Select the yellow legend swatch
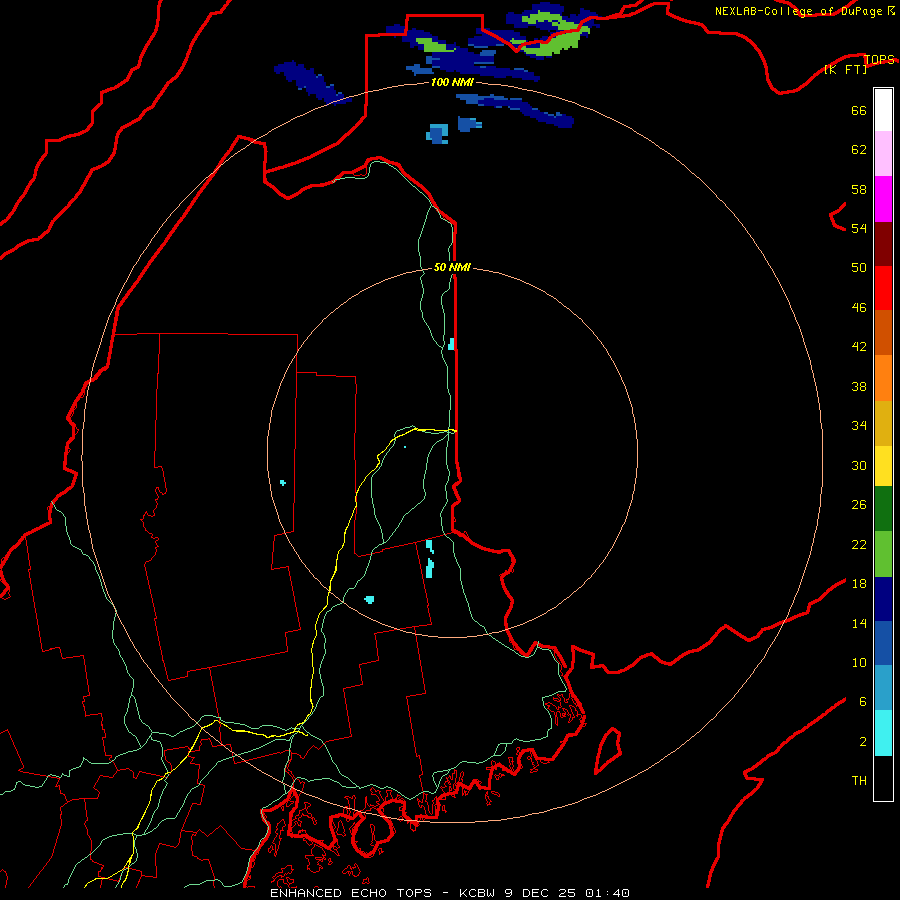 [x=883, y=465]
